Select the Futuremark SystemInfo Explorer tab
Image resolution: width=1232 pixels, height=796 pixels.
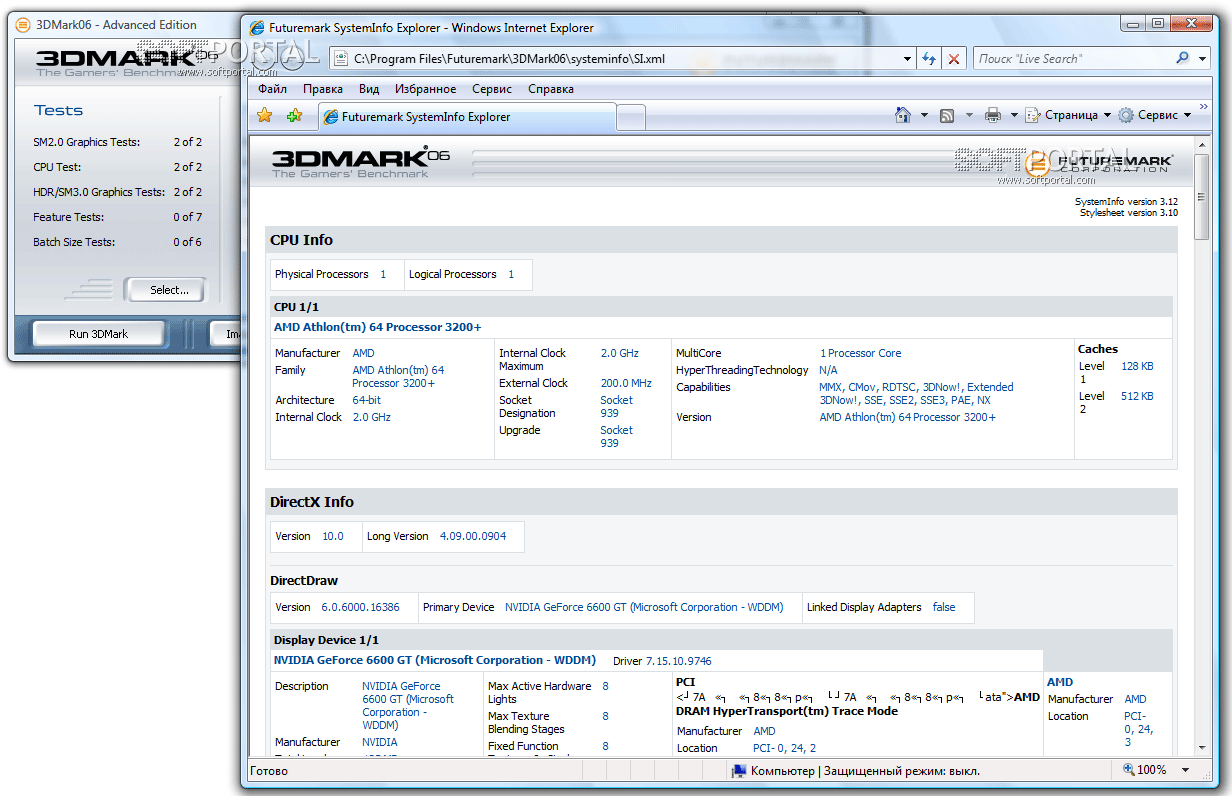point(467,117)
